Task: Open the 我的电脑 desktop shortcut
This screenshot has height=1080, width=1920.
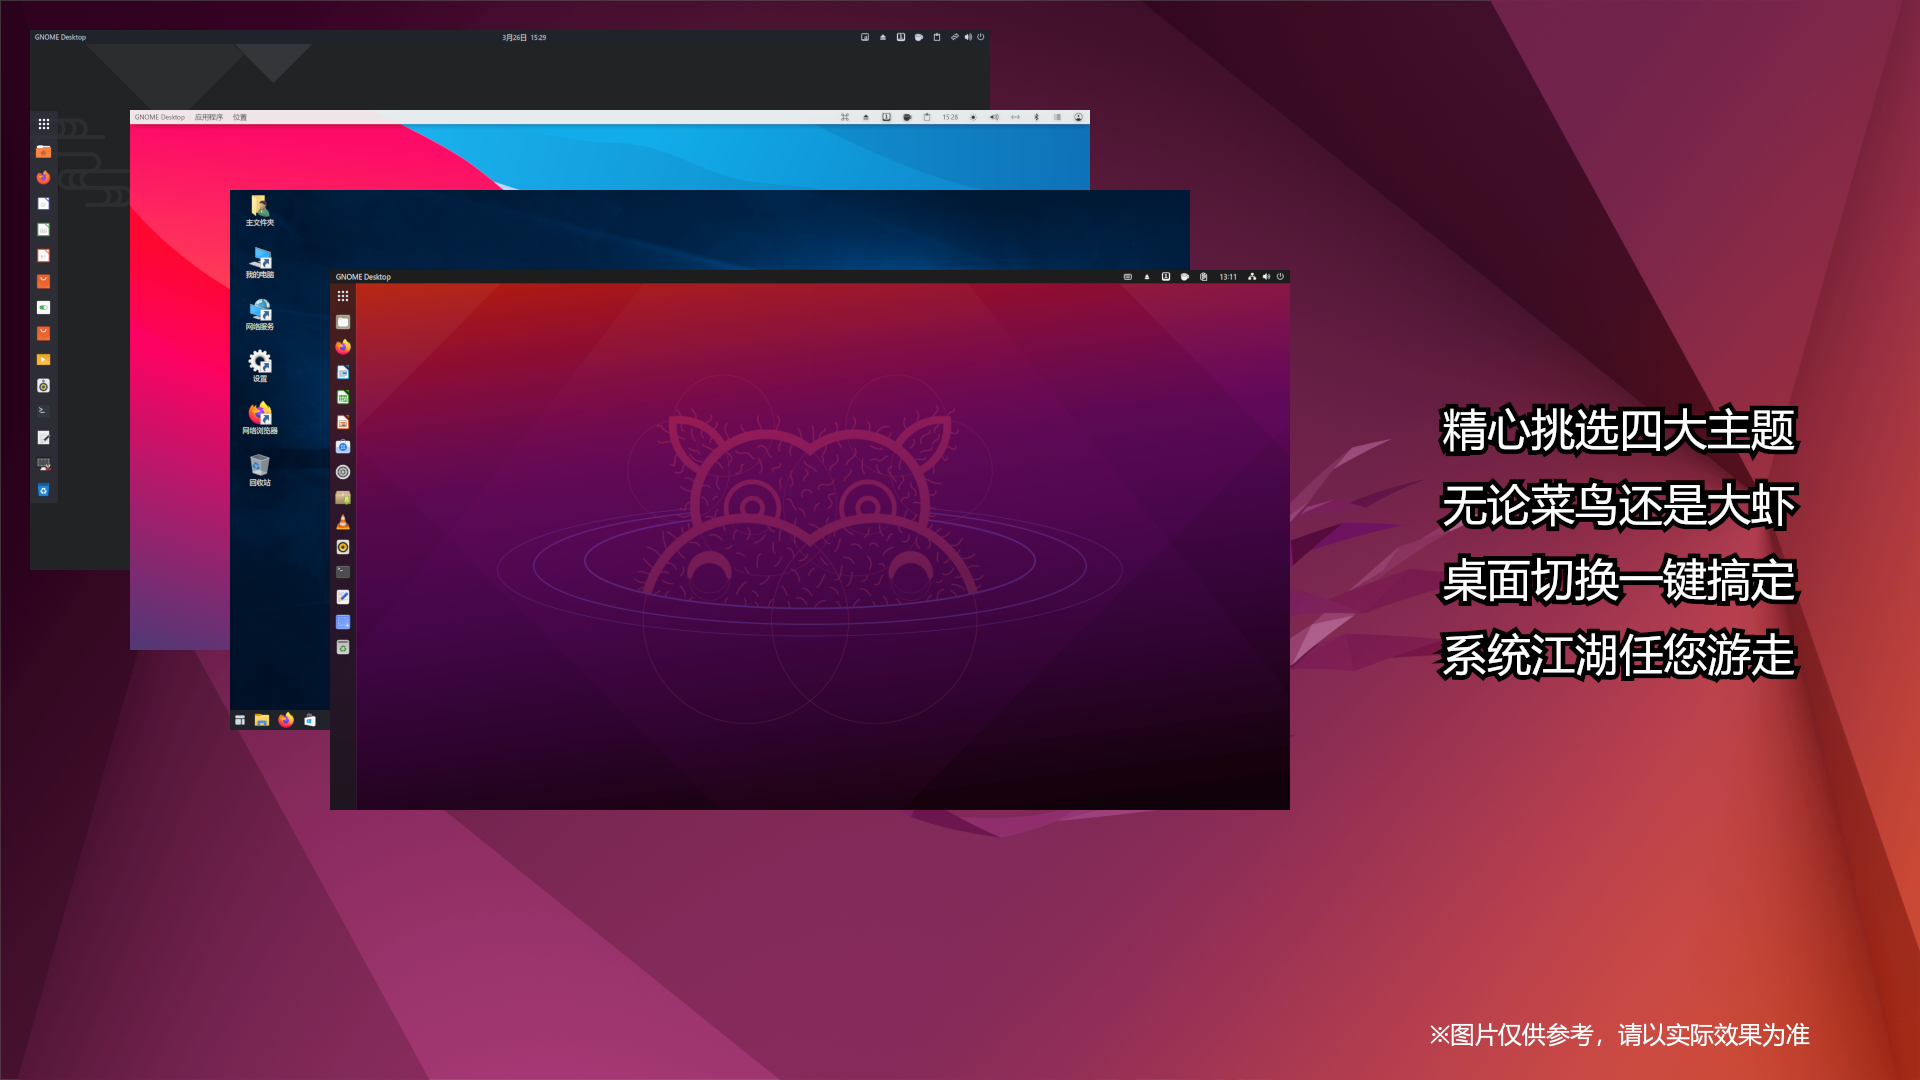Action: (260, 262)
